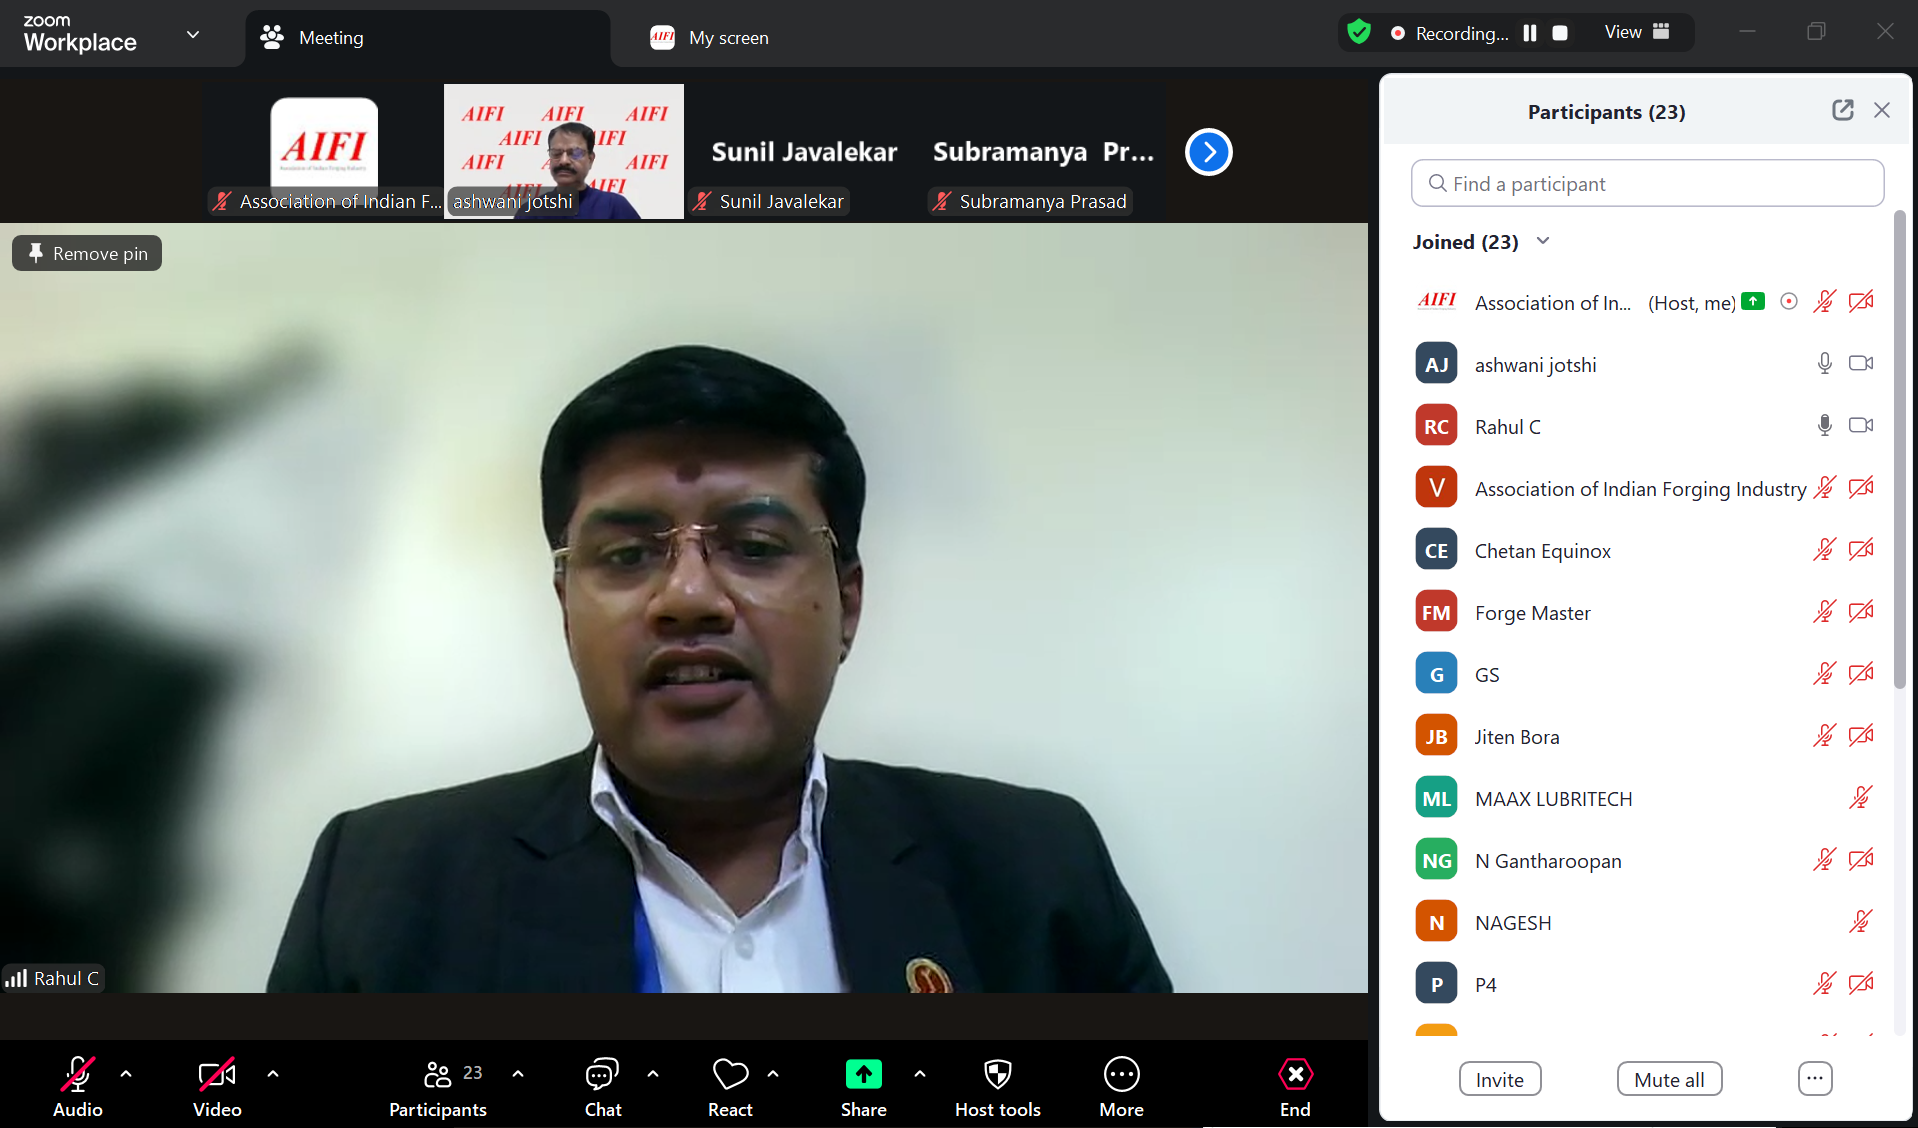Click the Mute all button
This screenshot has height=1128, width=1918.
coord(1669,1080)
